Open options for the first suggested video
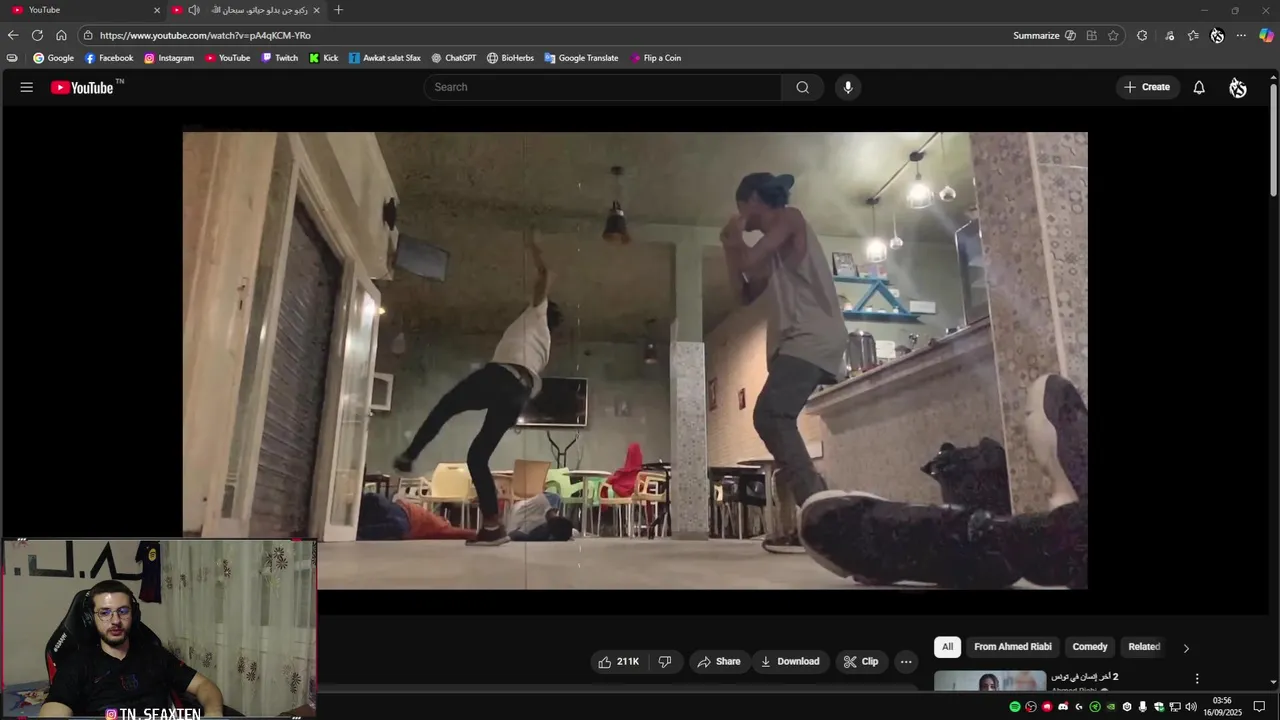Screen dimensions: 1280x720 tap(1197, 678)
